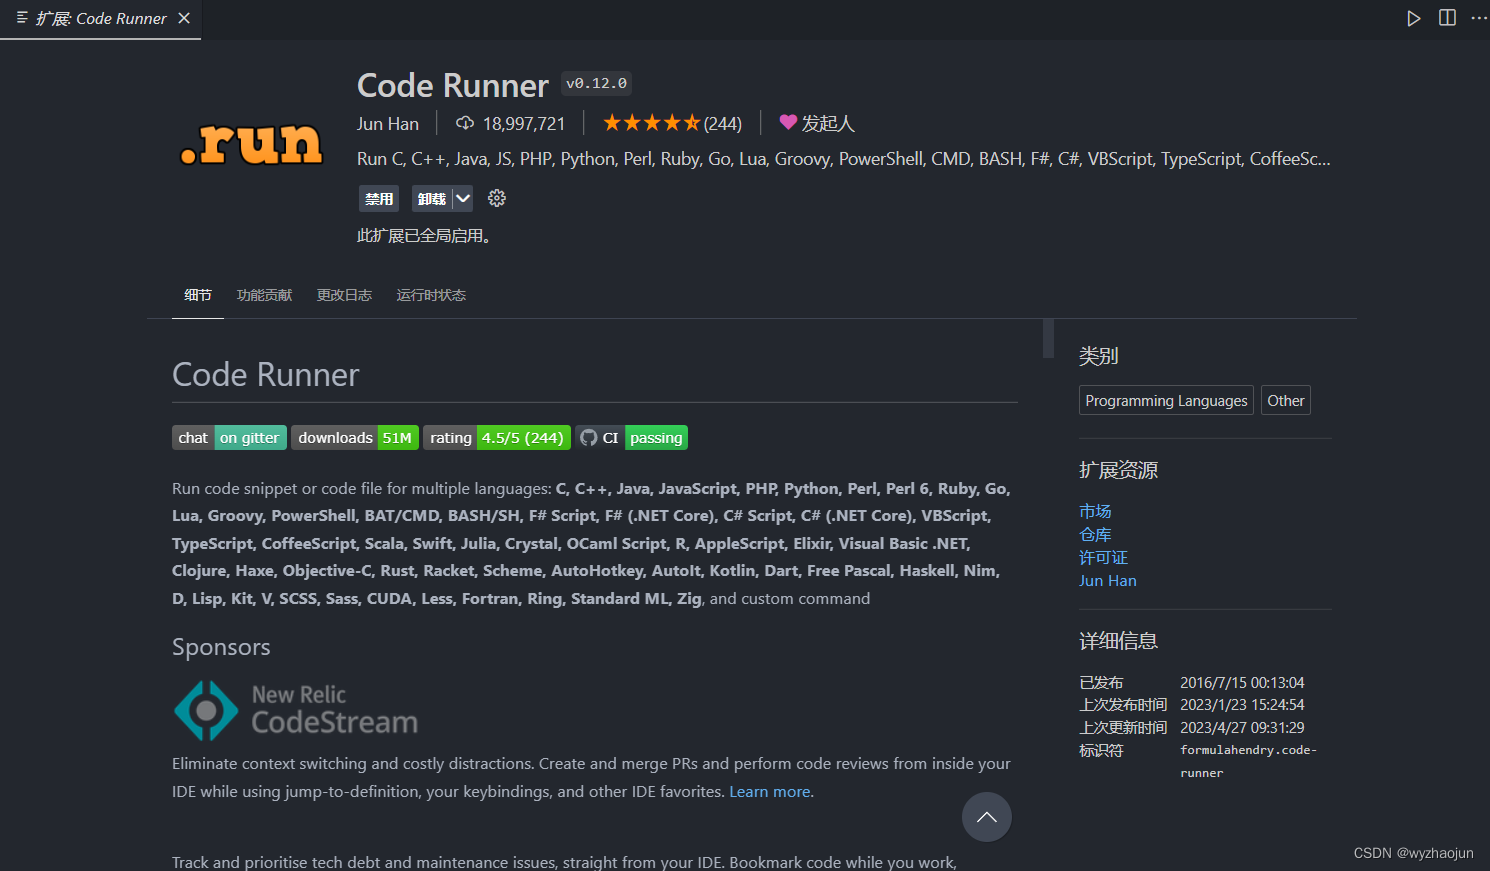
Task: Close the Code Runner extension tab
Action: (x=184, y=18)
